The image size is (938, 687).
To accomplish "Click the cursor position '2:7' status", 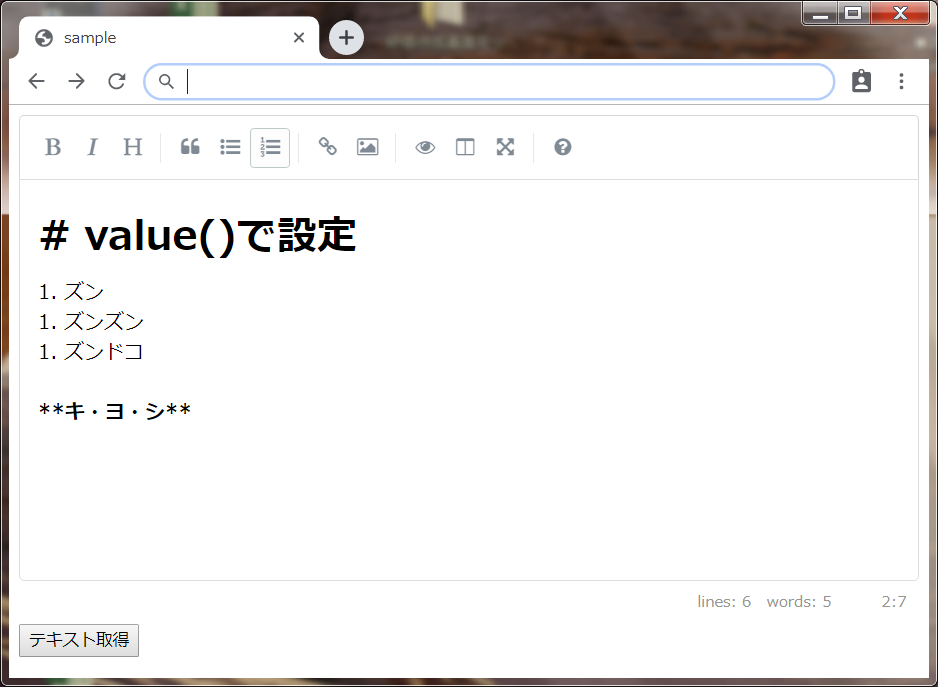I will (x=894, y=601).
